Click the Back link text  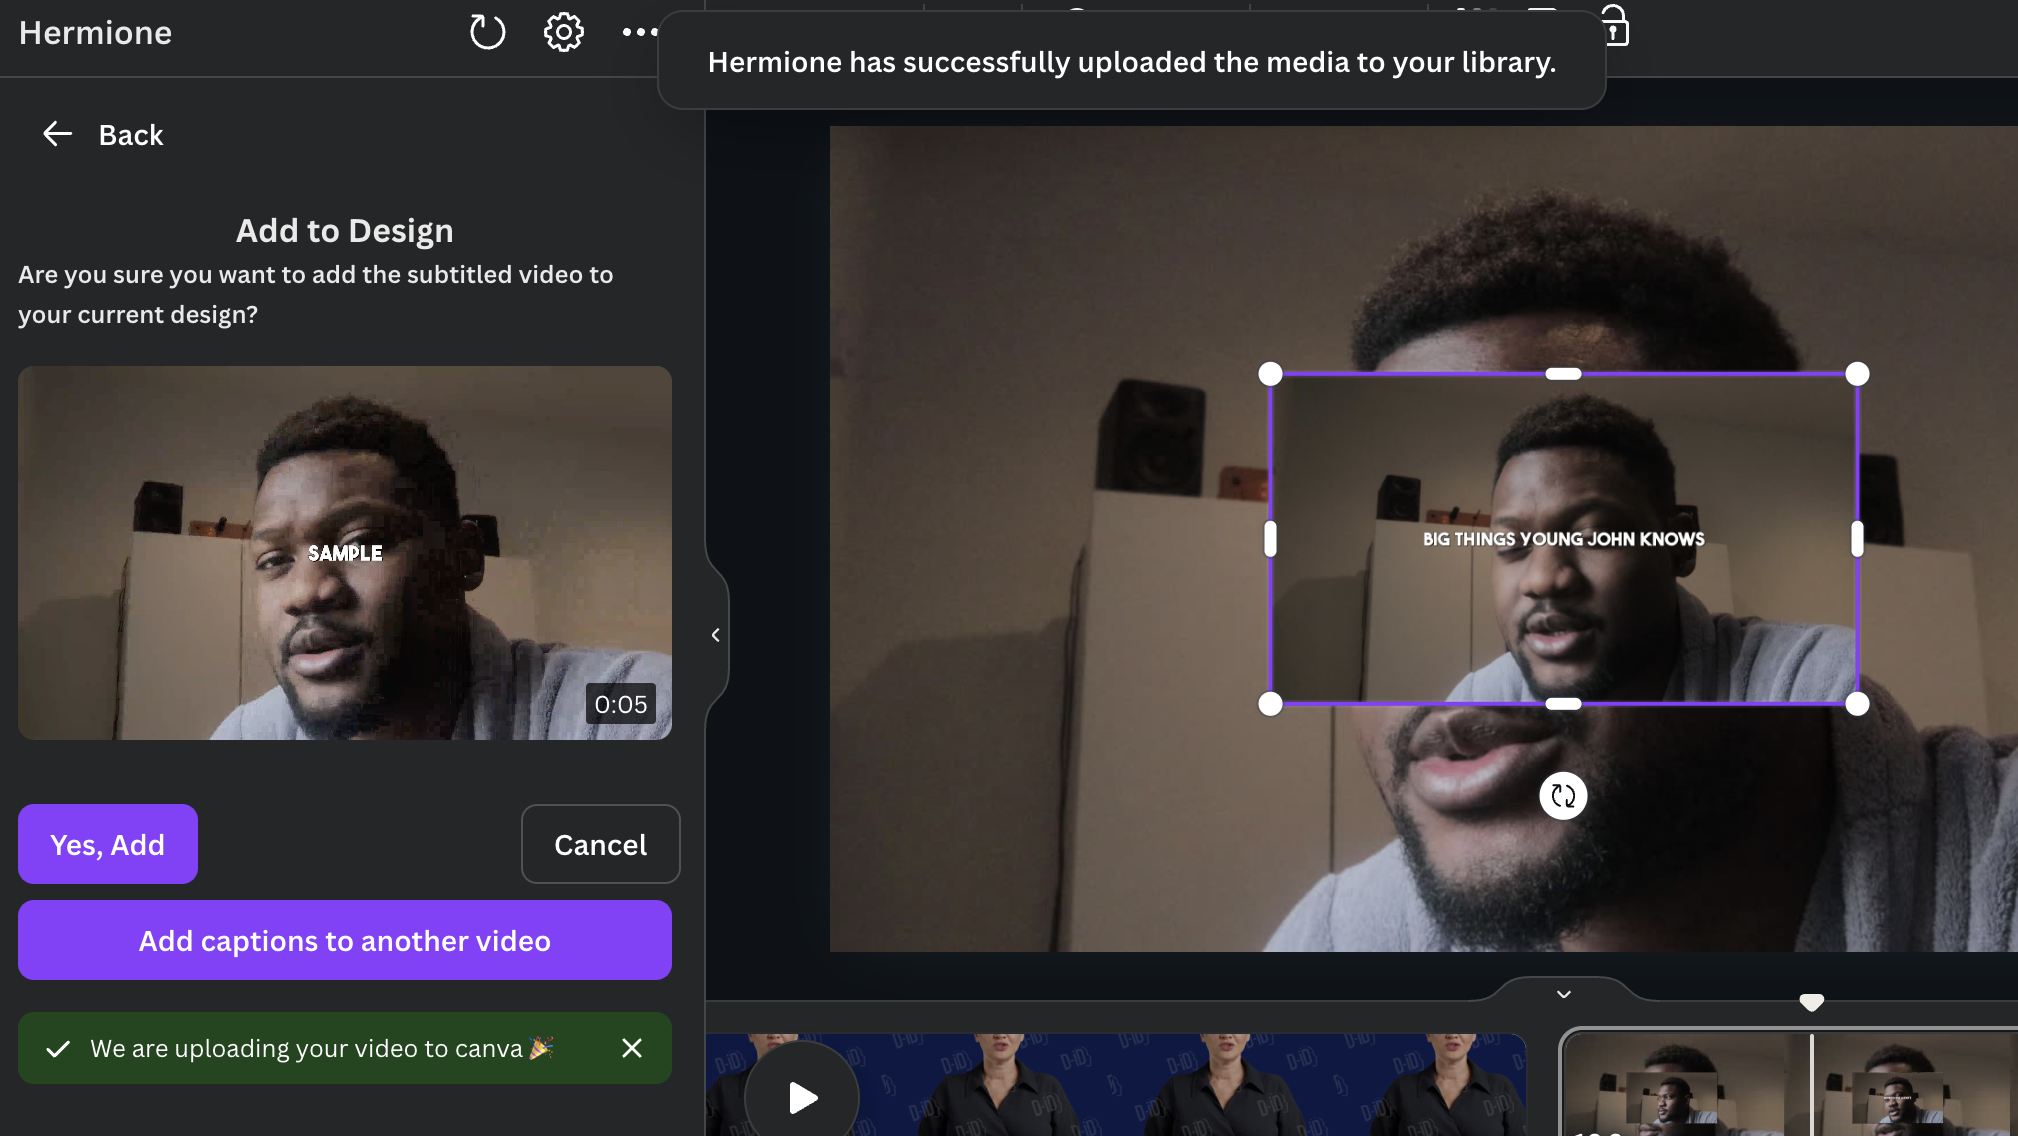coord(130,135)
